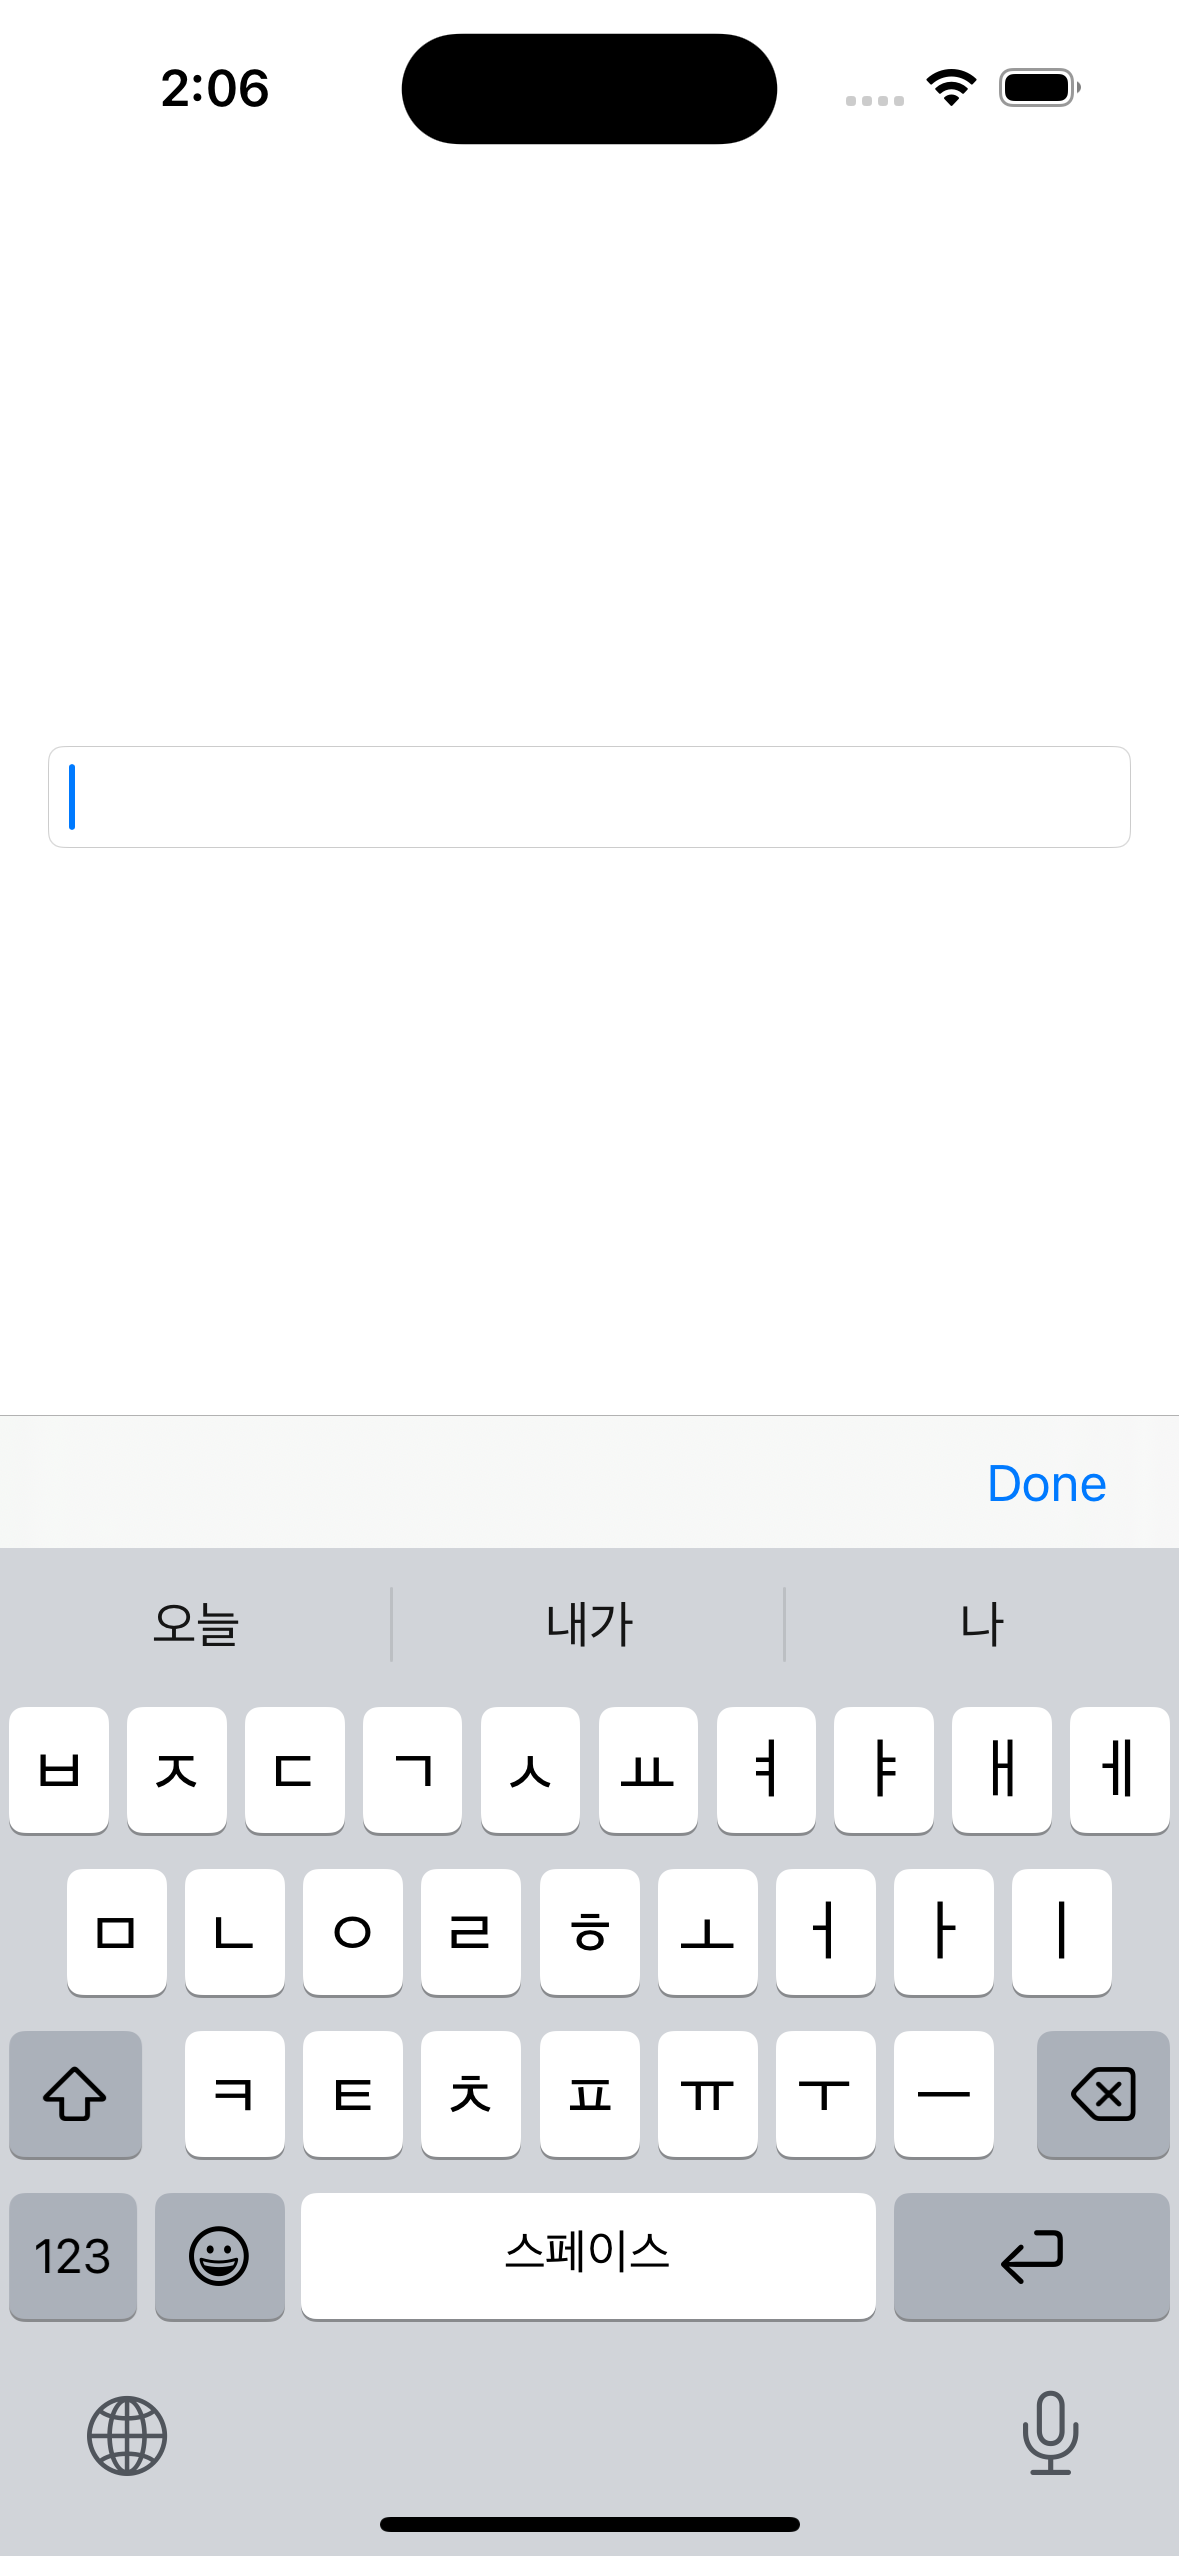Choose the 나 word suggestion
1179x2556 pixels.
coord(982,1624)
